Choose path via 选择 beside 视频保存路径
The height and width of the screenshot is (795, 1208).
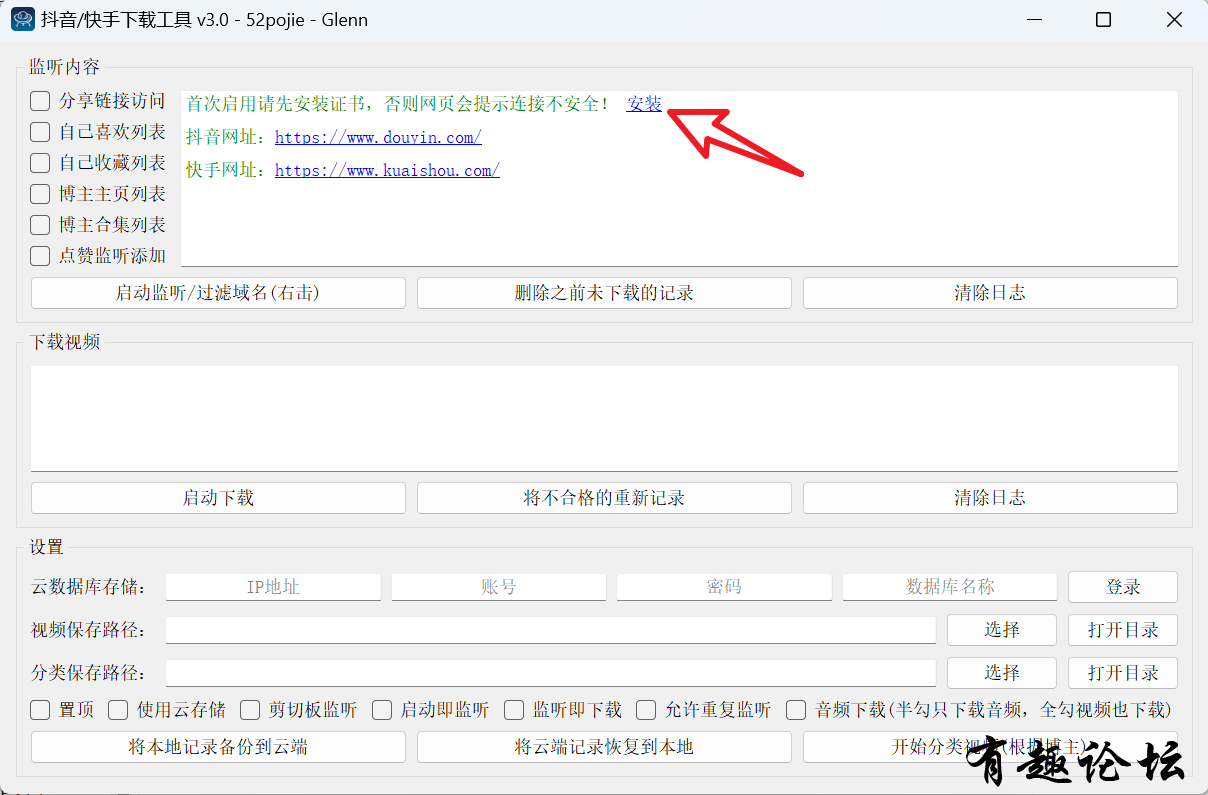[1002, 630]
